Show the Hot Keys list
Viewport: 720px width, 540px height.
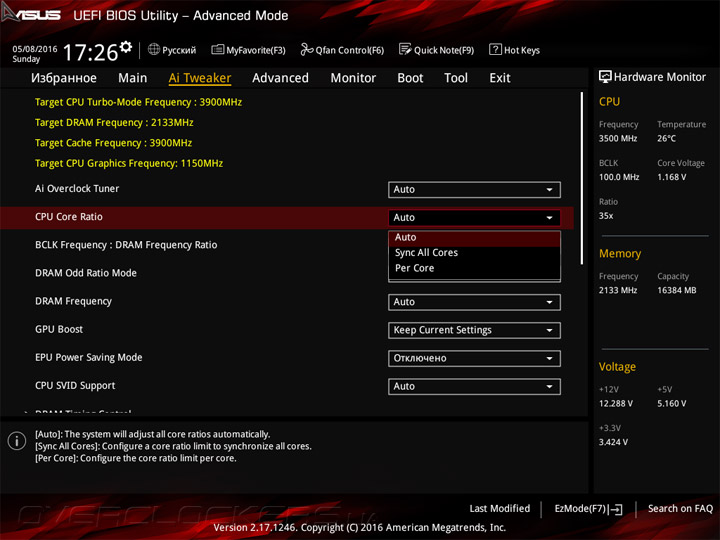(515, 50)
